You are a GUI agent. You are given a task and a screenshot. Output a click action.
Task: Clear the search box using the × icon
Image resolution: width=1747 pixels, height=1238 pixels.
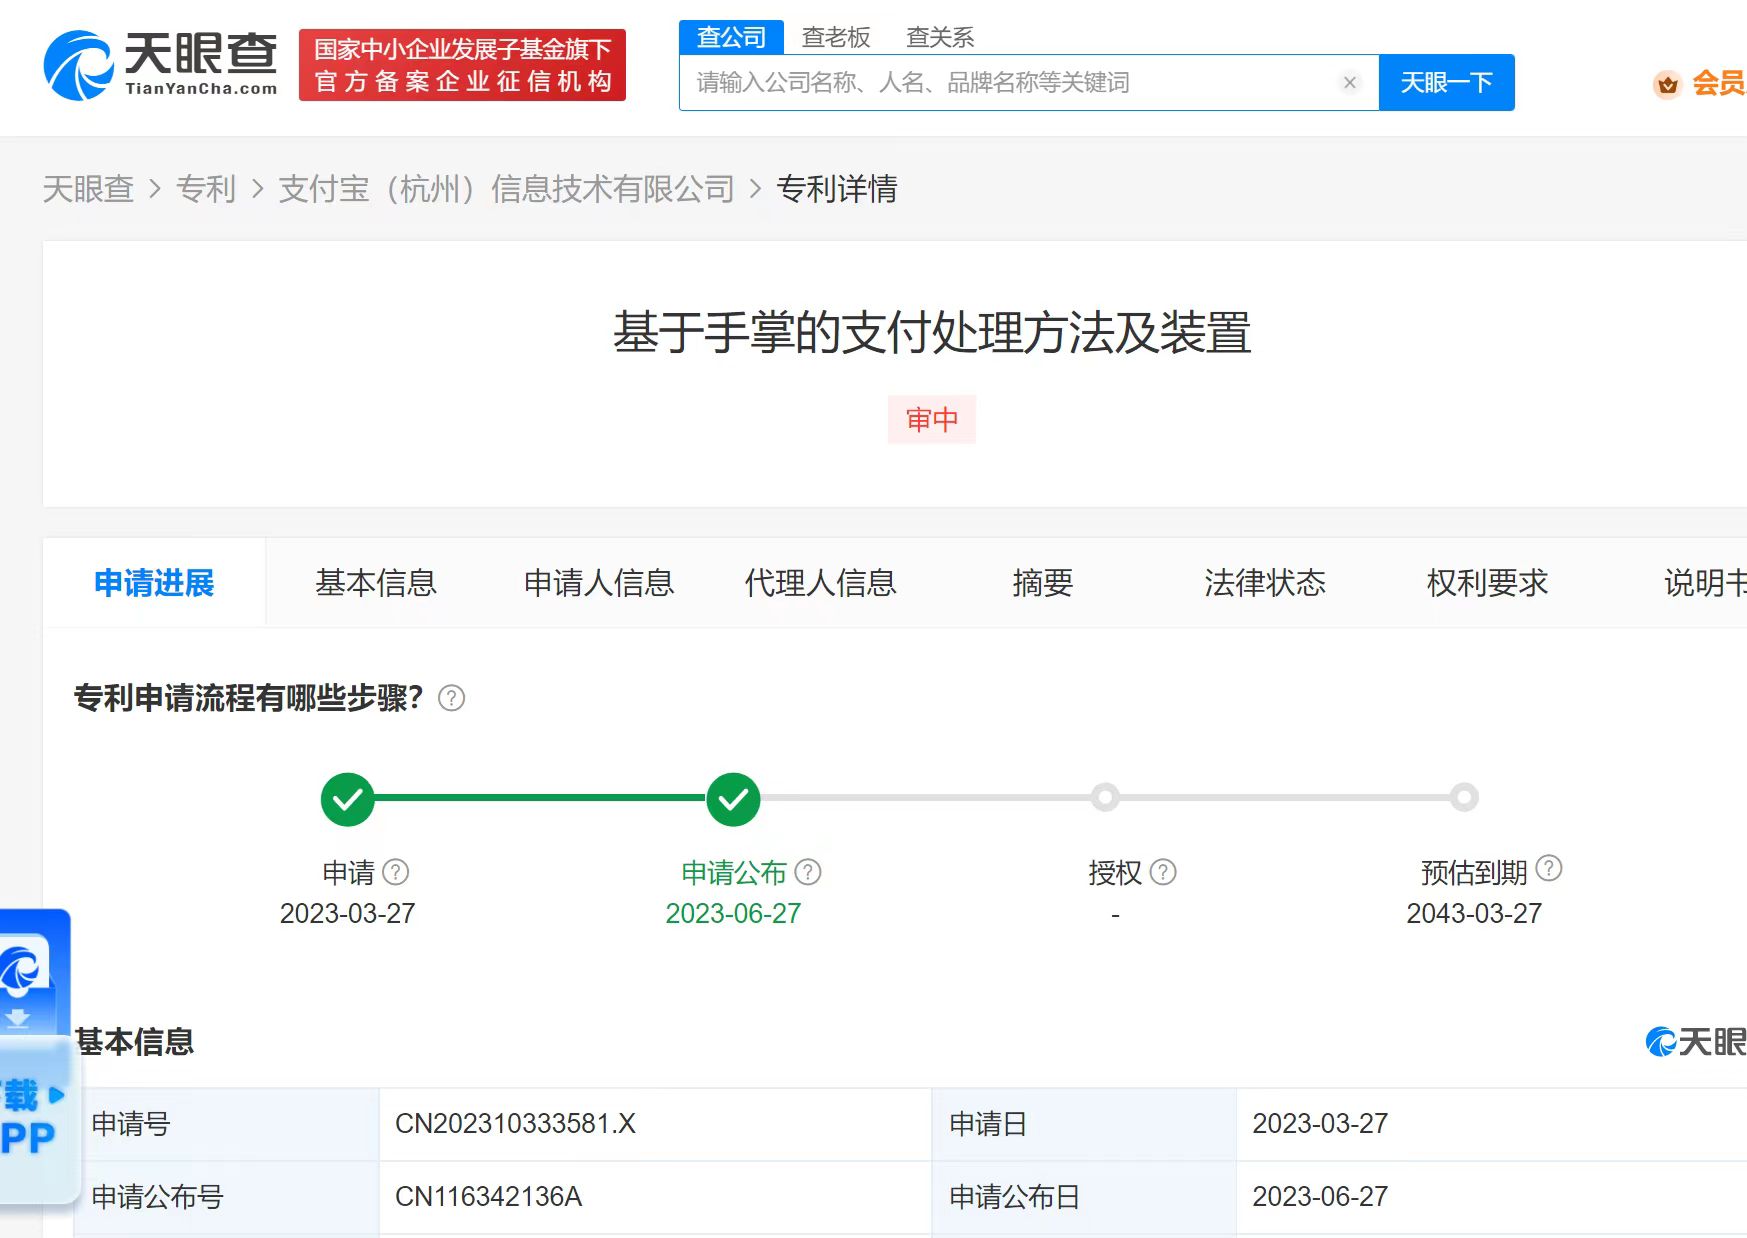[1350, 82]
